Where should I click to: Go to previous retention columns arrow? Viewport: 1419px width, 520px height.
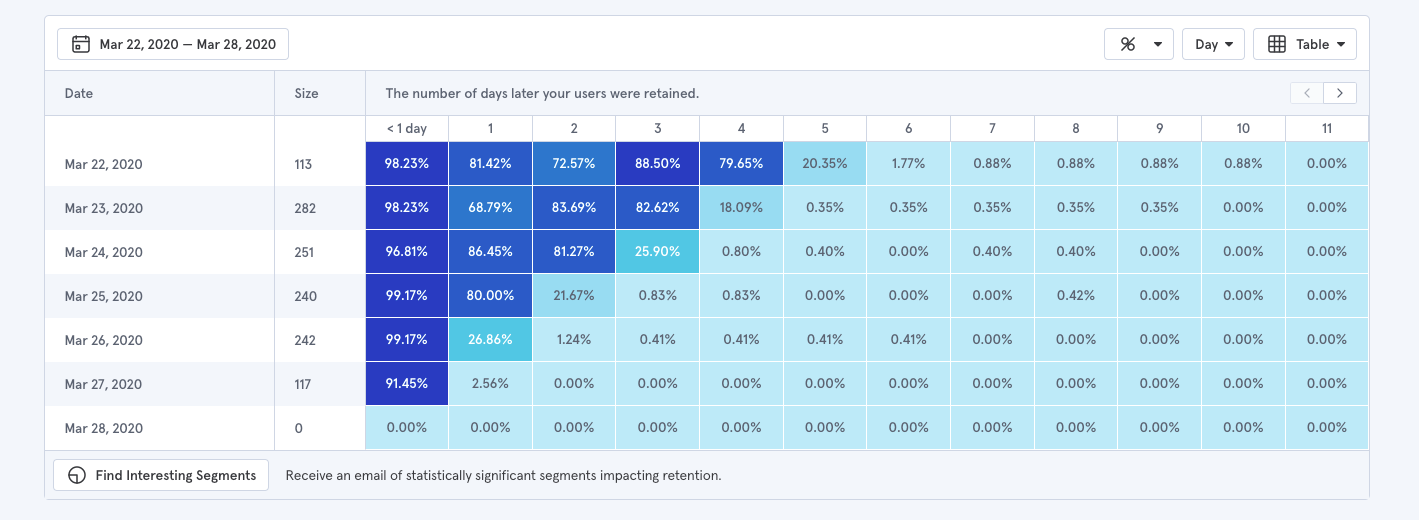(x=1306, y=93)
